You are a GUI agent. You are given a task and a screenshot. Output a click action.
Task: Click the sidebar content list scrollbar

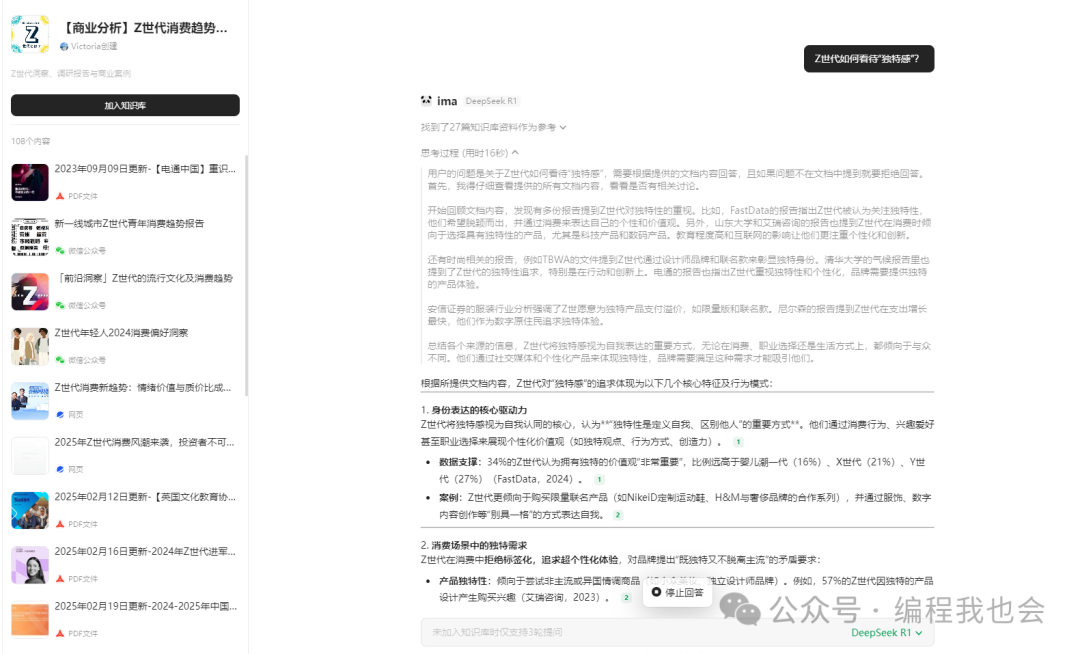[x=246, y=275]
